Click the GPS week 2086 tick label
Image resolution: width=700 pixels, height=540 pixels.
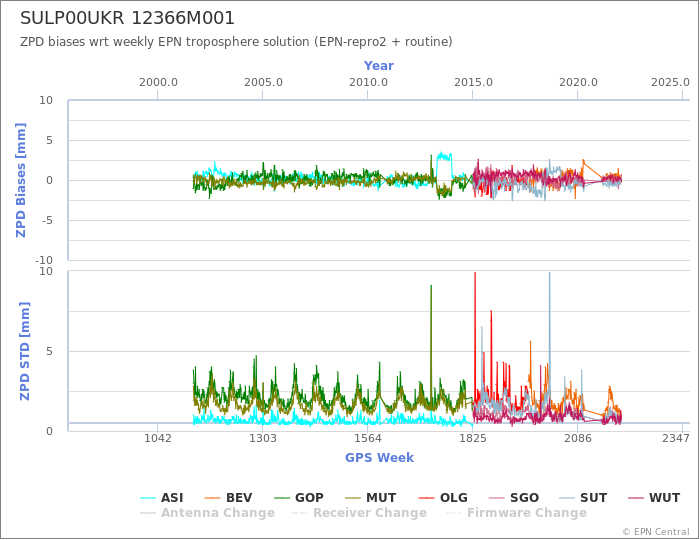tap(578, 438)
